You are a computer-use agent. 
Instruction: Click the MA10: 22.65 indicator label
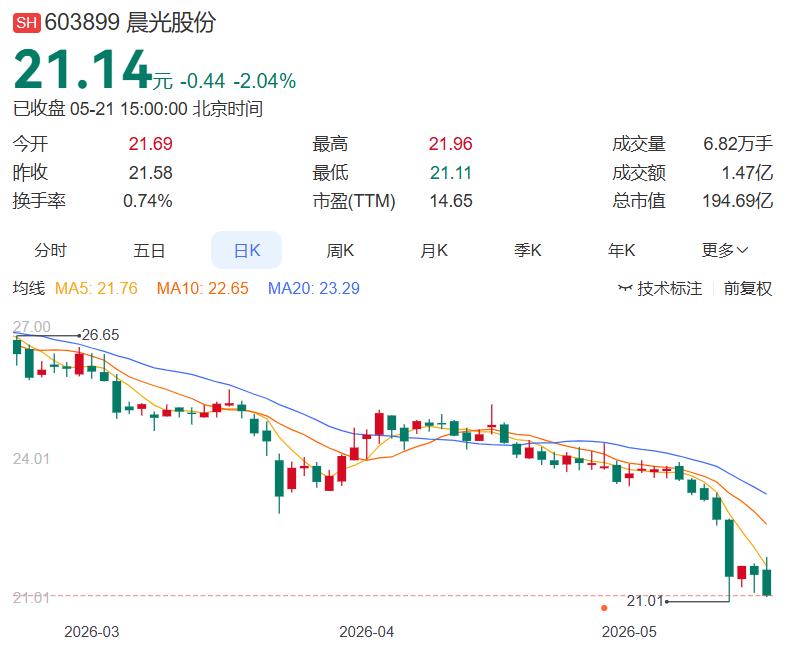203,288
